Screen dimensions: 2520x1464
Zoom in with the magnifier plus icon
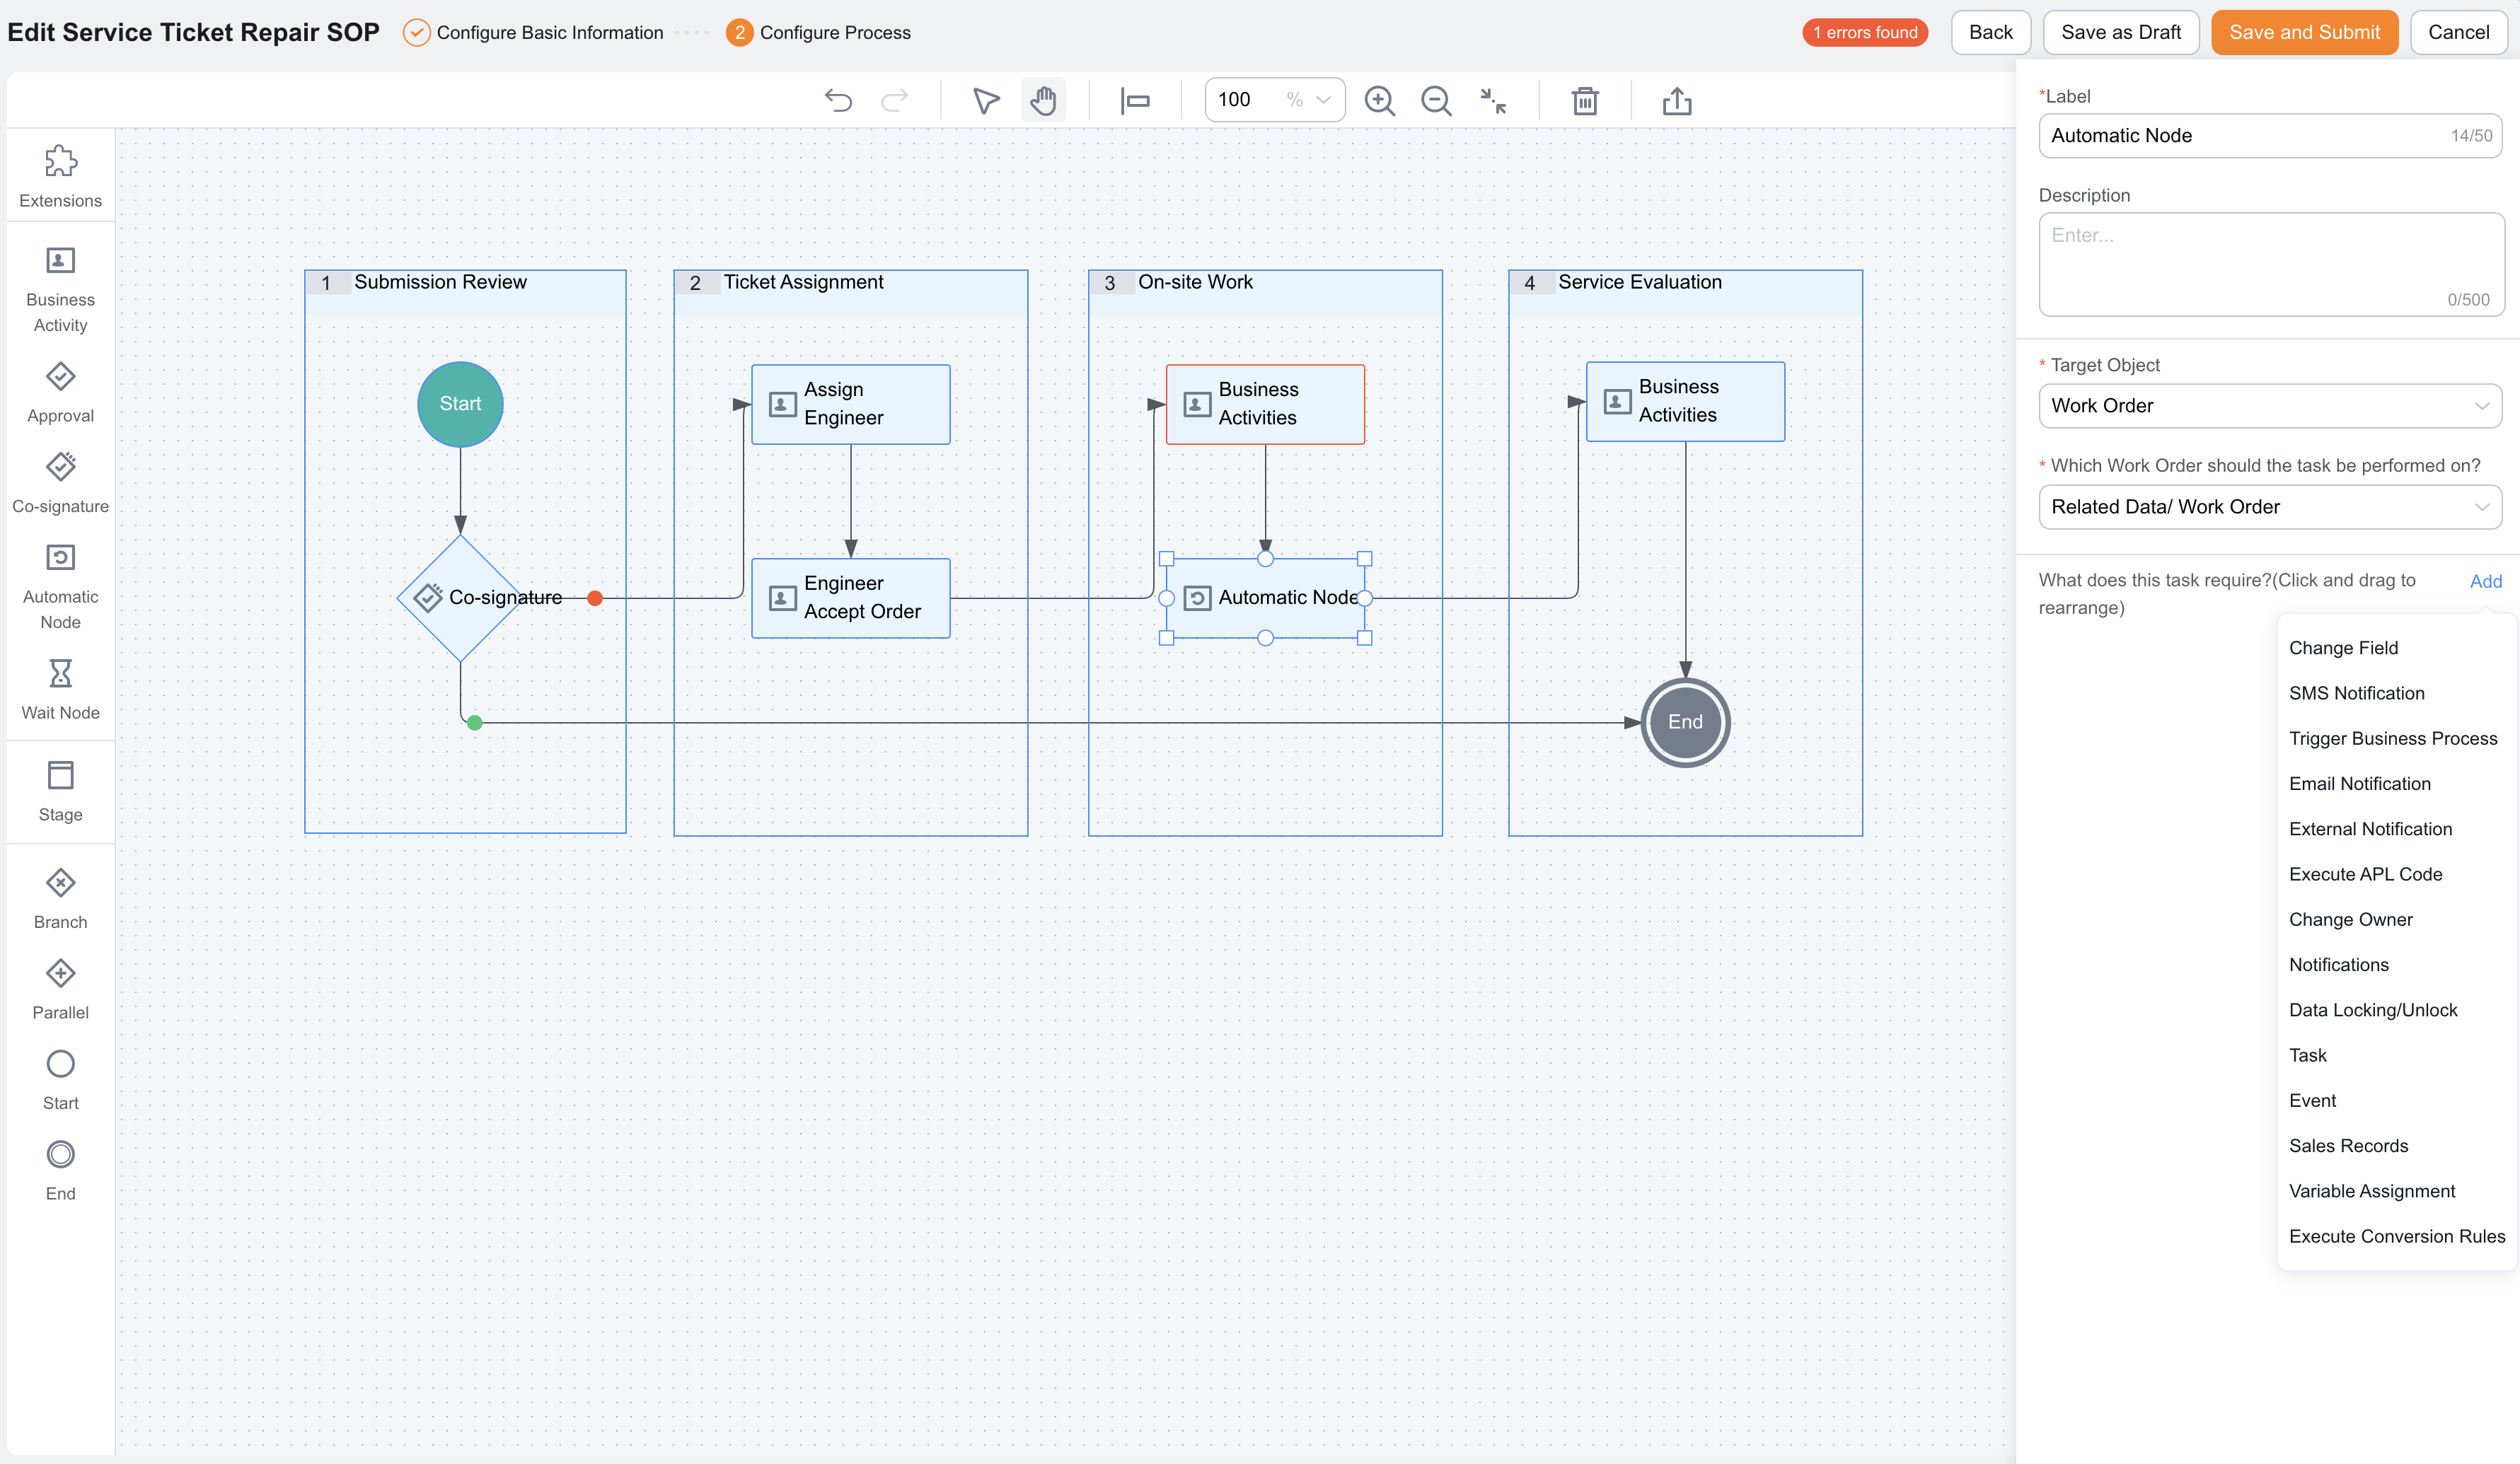click(x=1380, y=100)
